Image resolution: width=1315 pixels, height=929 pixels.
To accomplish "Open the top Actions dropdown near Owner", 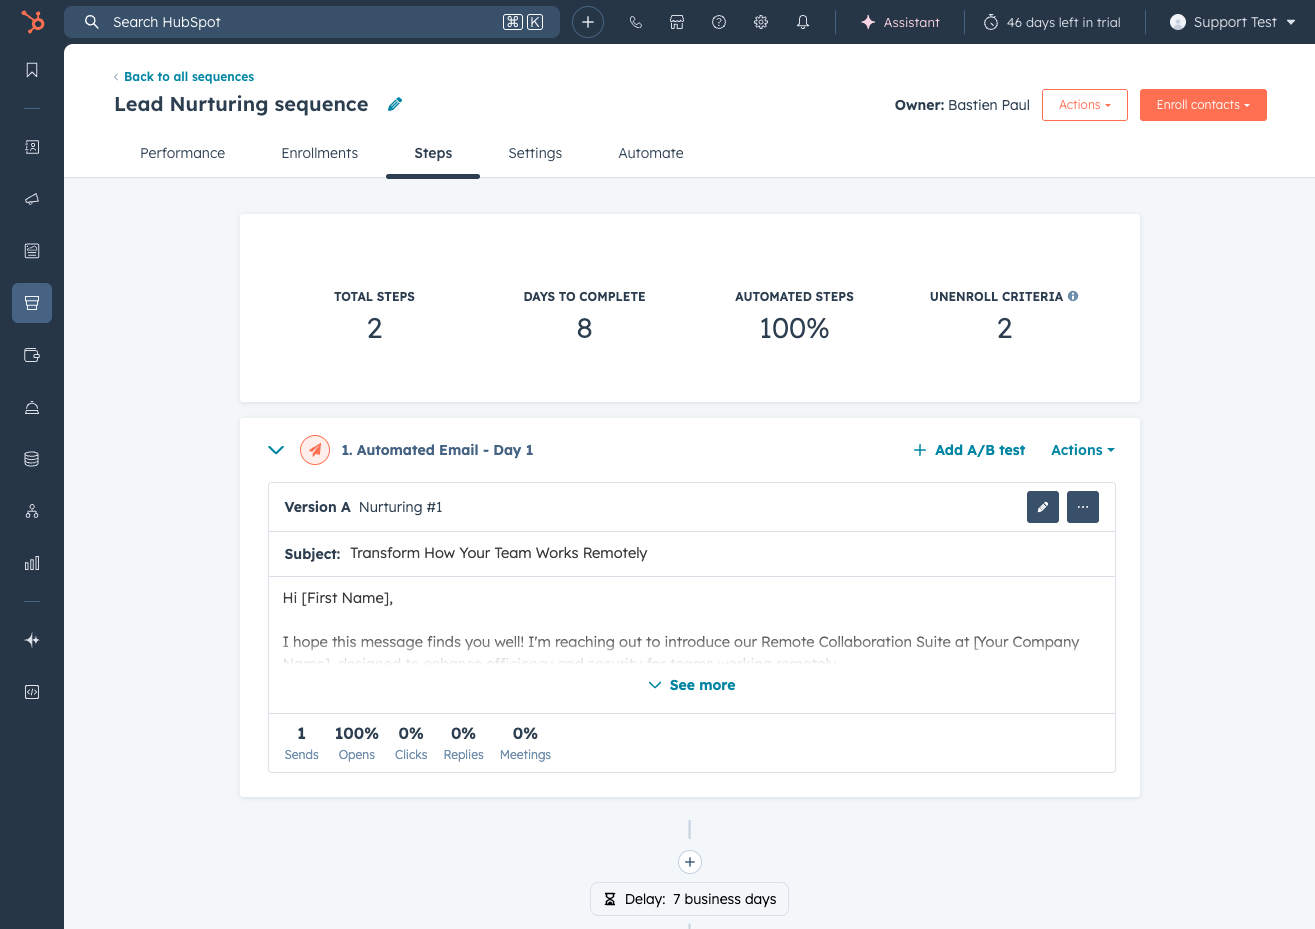I will 1085,105.
